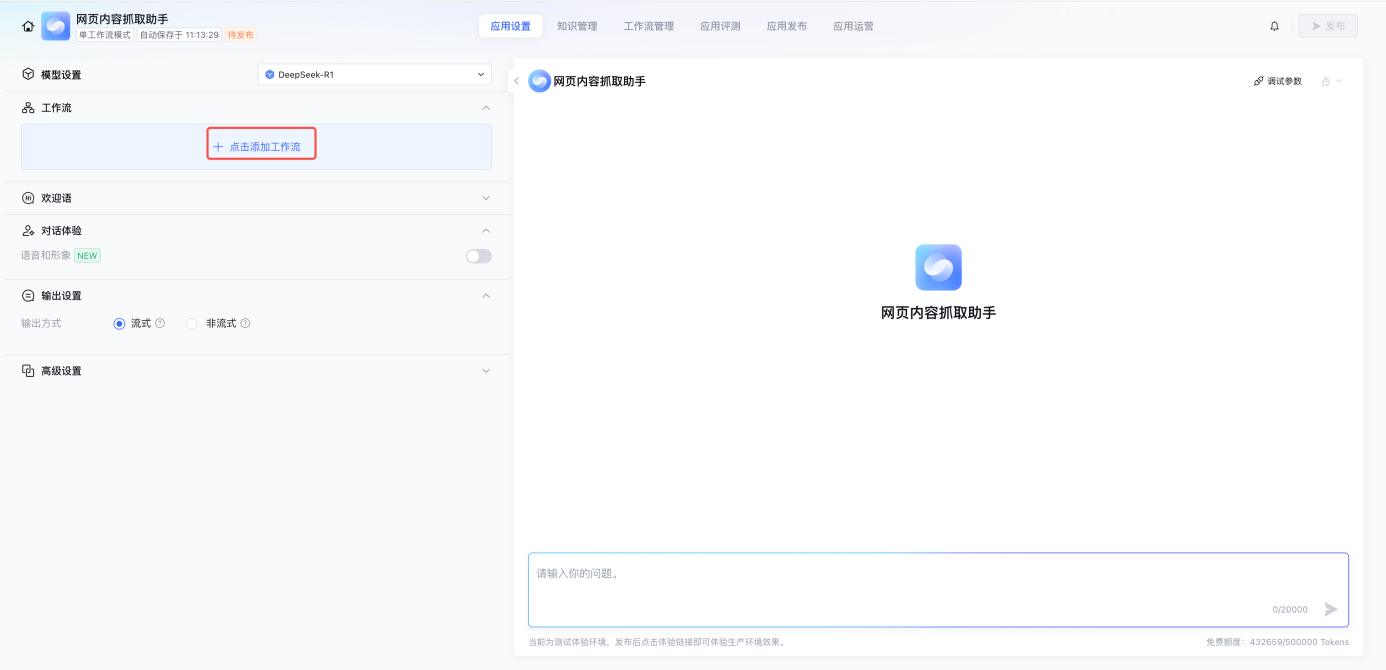Image resolution: width=1386 pixels, height=670 pixels.
Task: Expand the 欢迎语 section
Action: tap(486, 198)
